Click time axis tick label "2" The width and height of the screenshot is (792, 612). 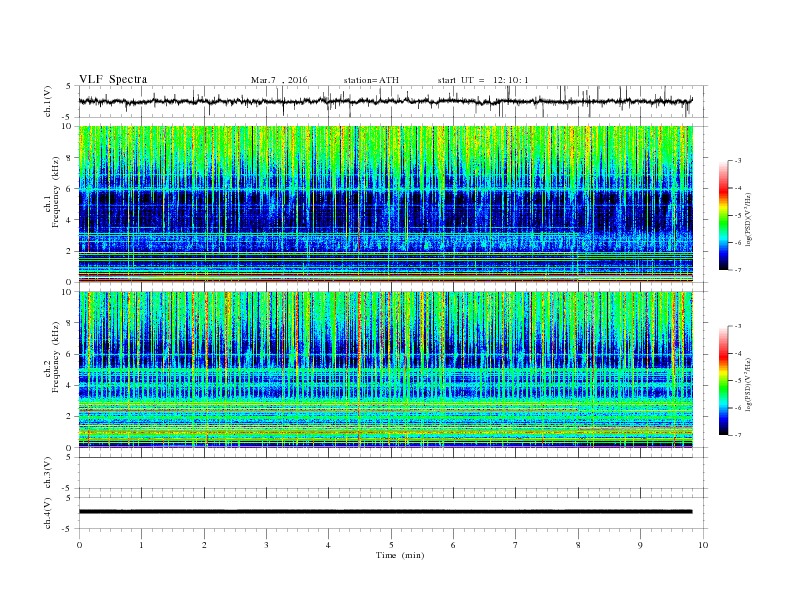click(x=204, y=545)
